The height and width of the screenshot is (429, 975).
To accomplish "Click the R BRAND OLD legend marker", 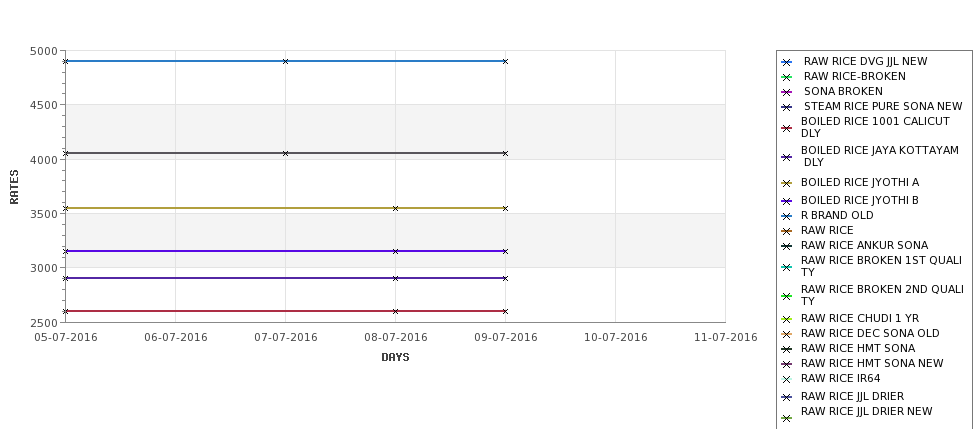I will pos(787,216).
